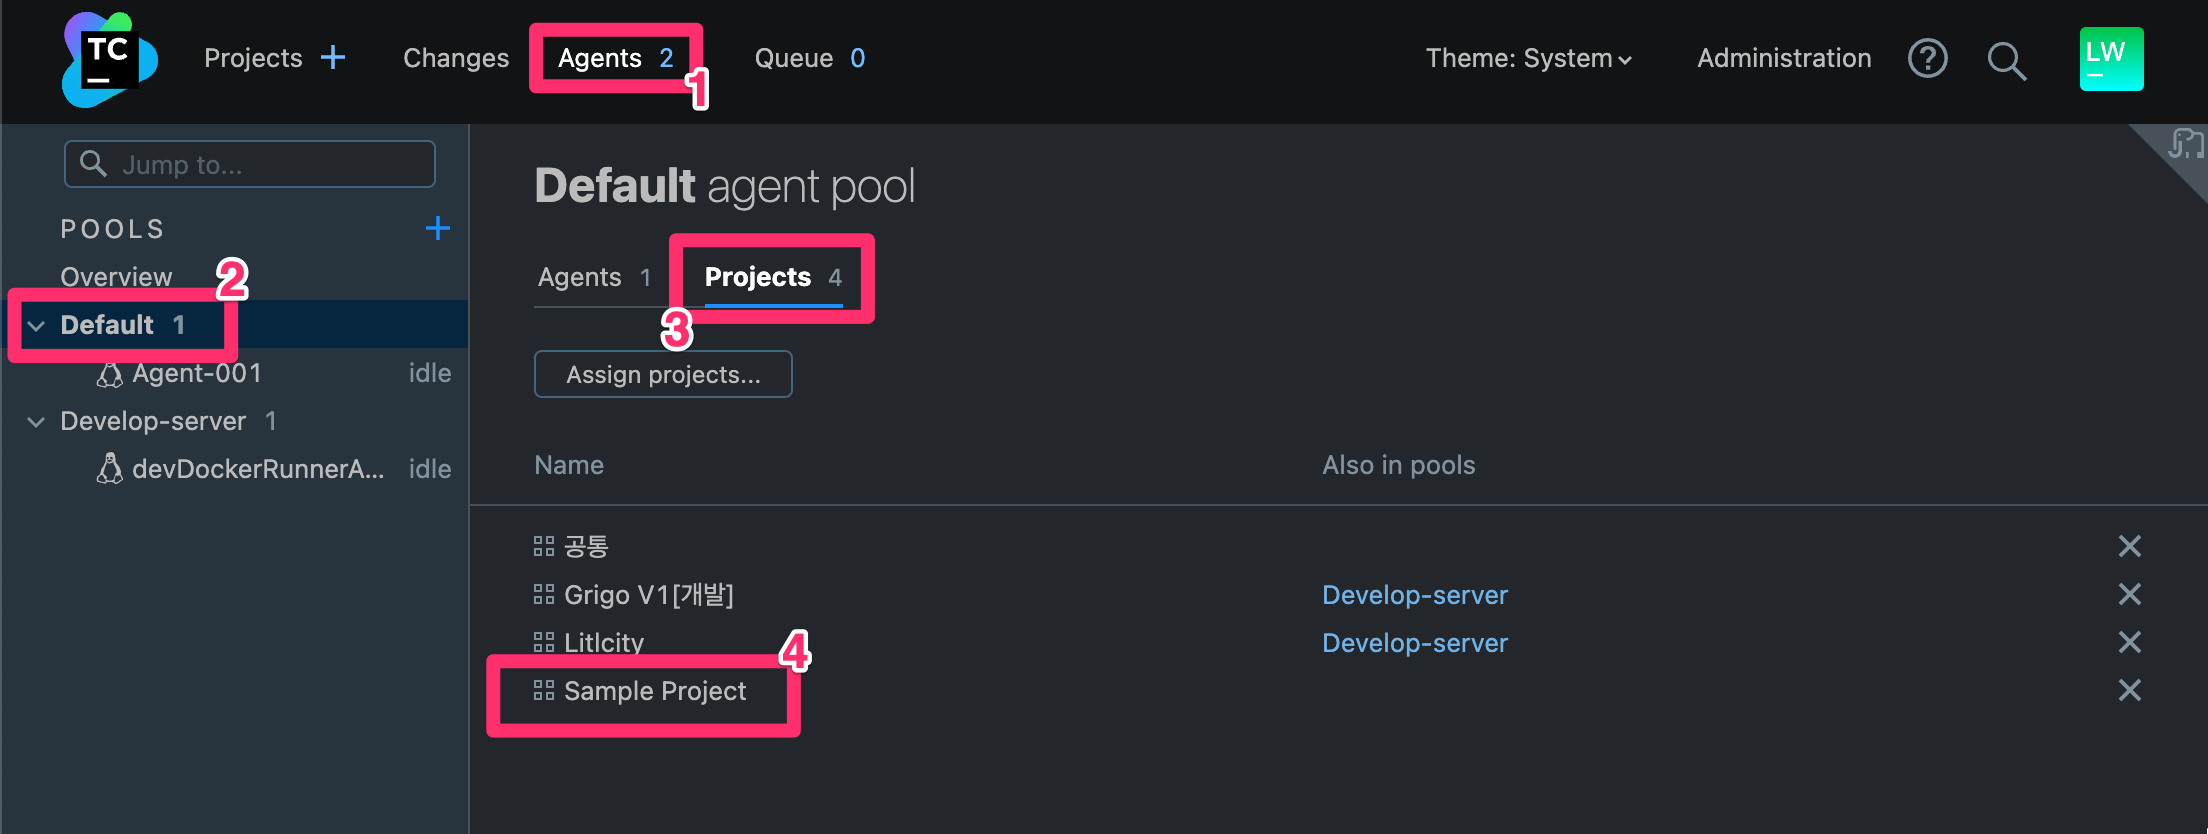2208x834 pixels.
Task: Remove Sample Project from the pool
Action: [2129, 690]
